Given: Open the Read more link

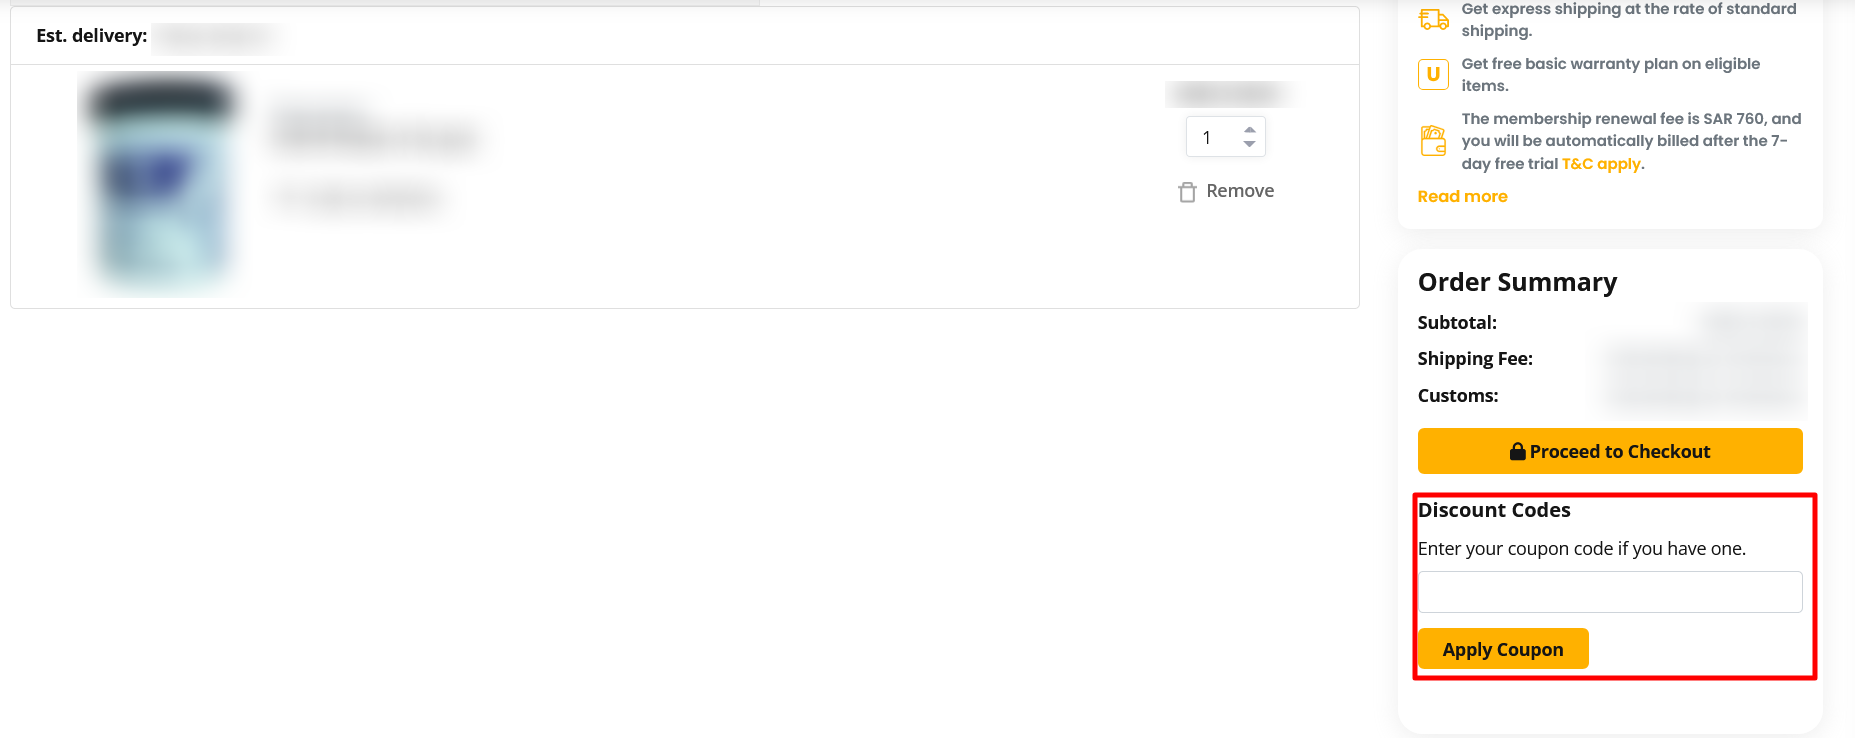Looking at the screenshot, I should tap(1462, 196).
